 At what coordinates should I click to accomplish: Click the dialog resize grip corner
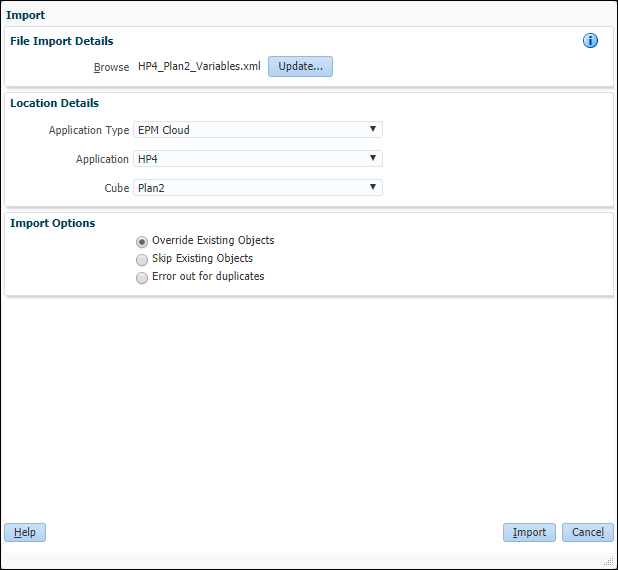tap(609, 561)
